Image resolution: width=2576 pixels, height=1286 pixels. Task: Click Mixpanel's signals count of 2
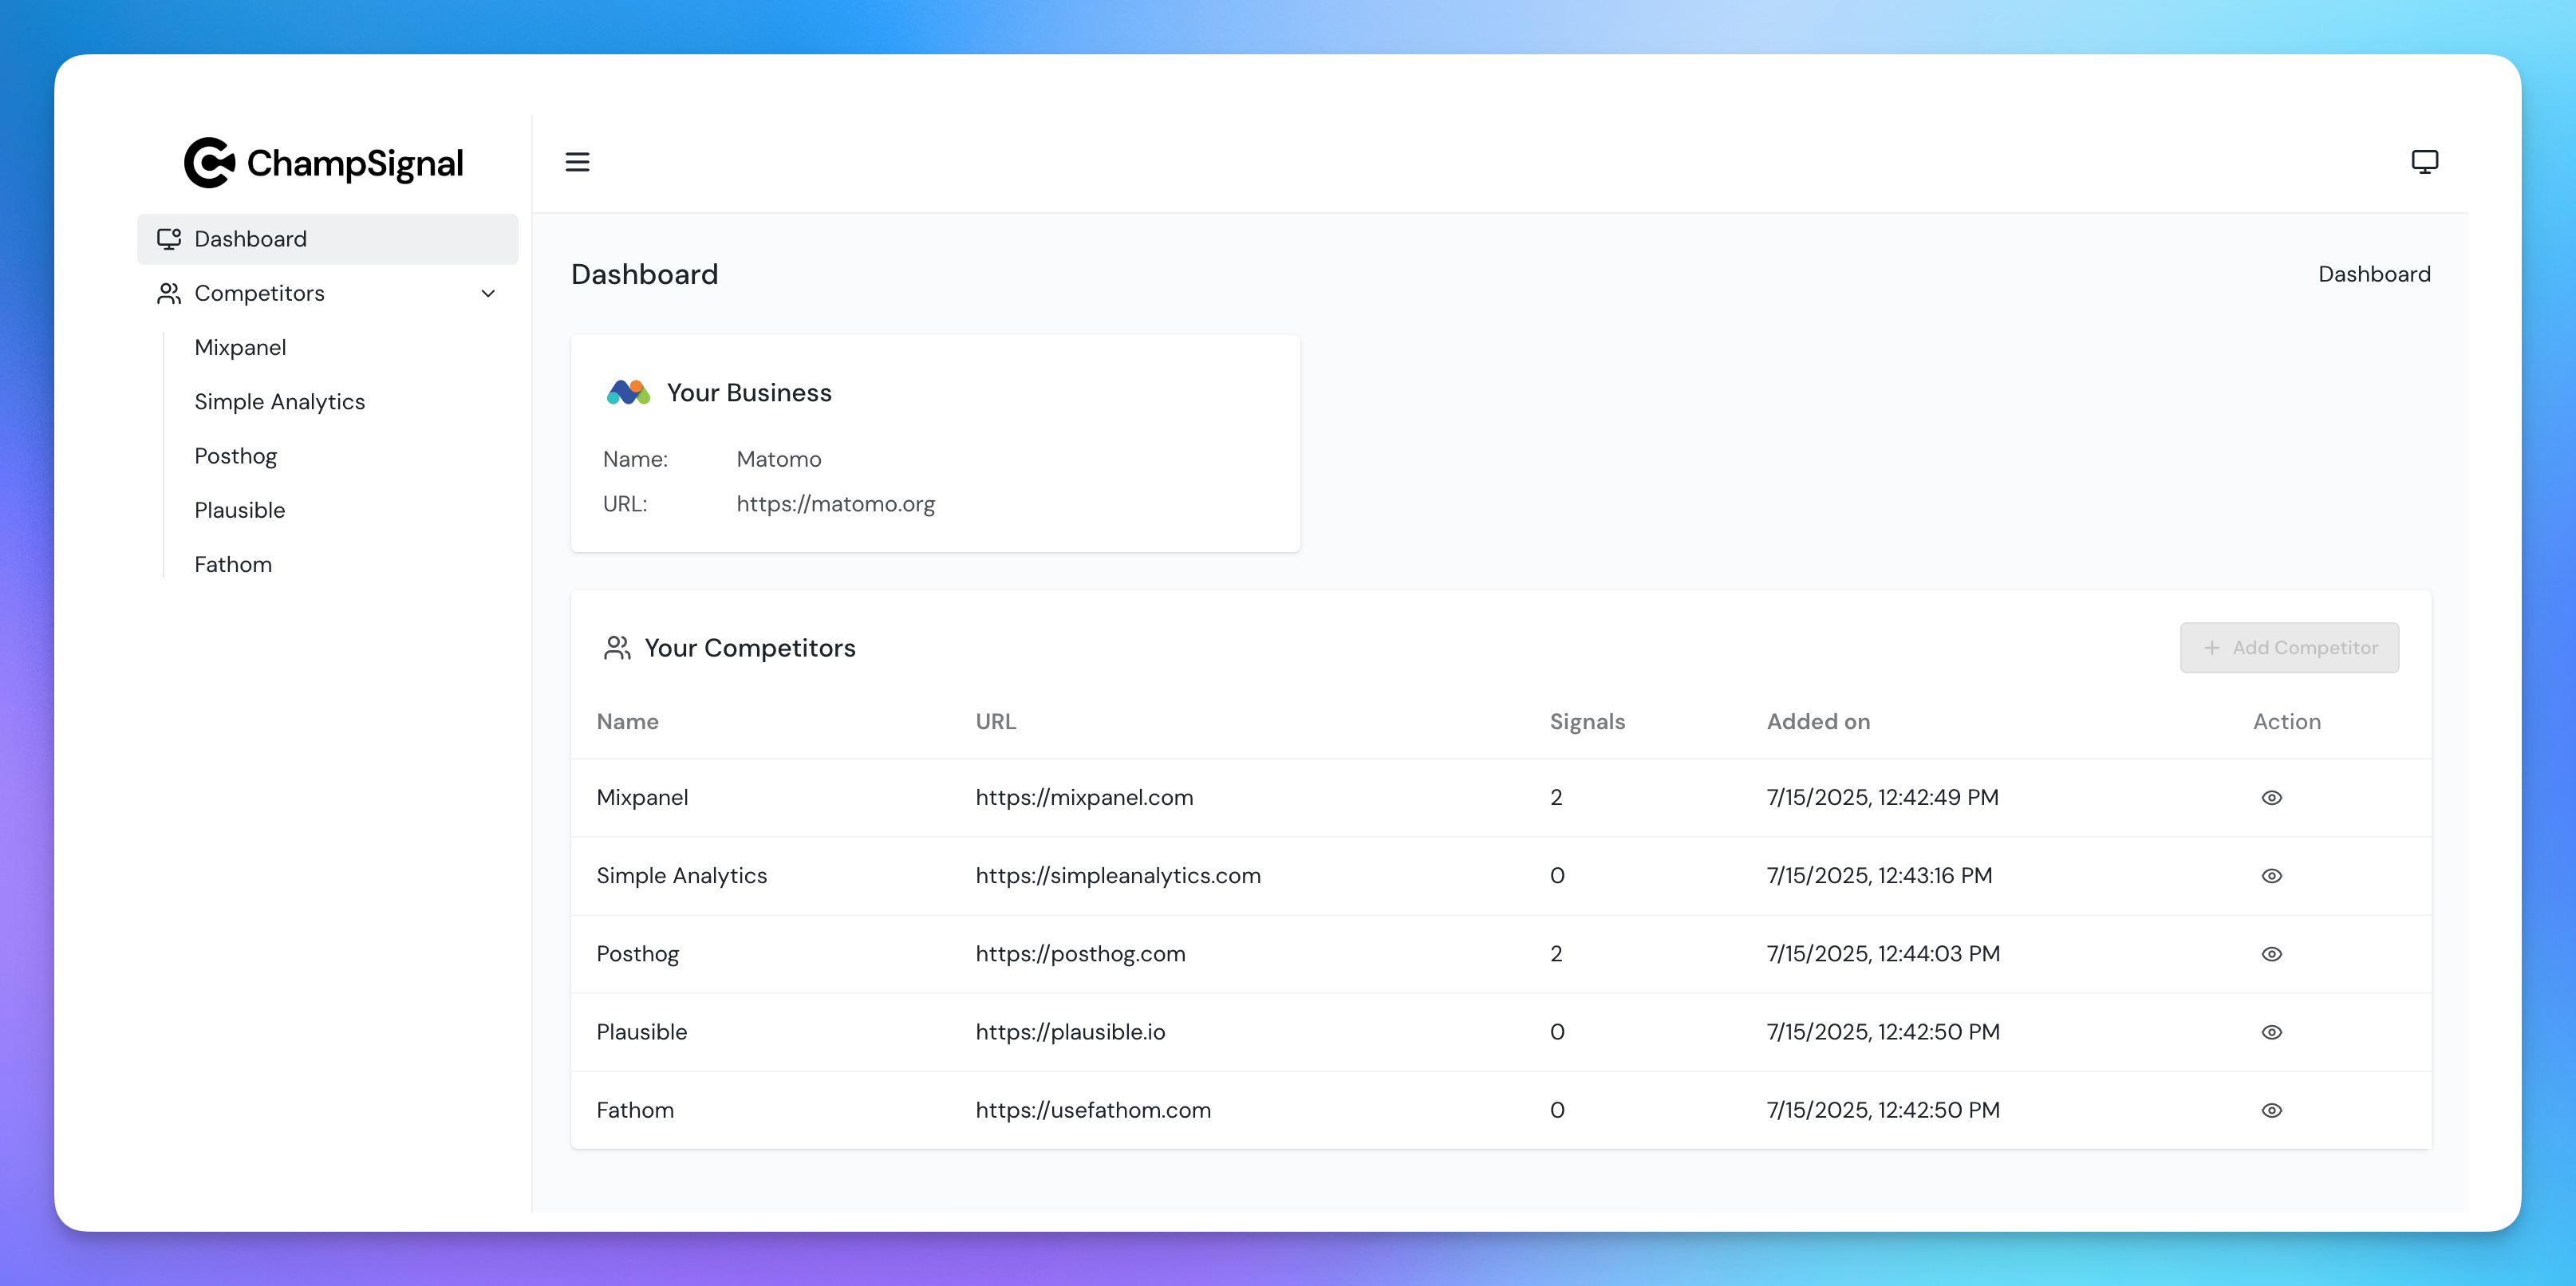coord(1556,798)
